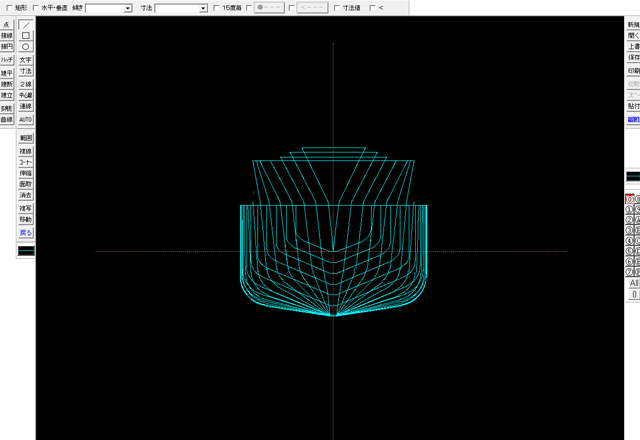Select layer 5 button
Image resolution: width=640 pixels, height=440 pixels.
[x=630, y=251]
